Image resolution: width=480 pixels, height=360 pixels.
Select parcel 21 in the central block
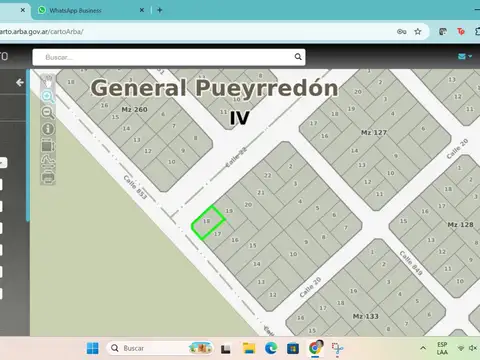(x=261, y=193)
